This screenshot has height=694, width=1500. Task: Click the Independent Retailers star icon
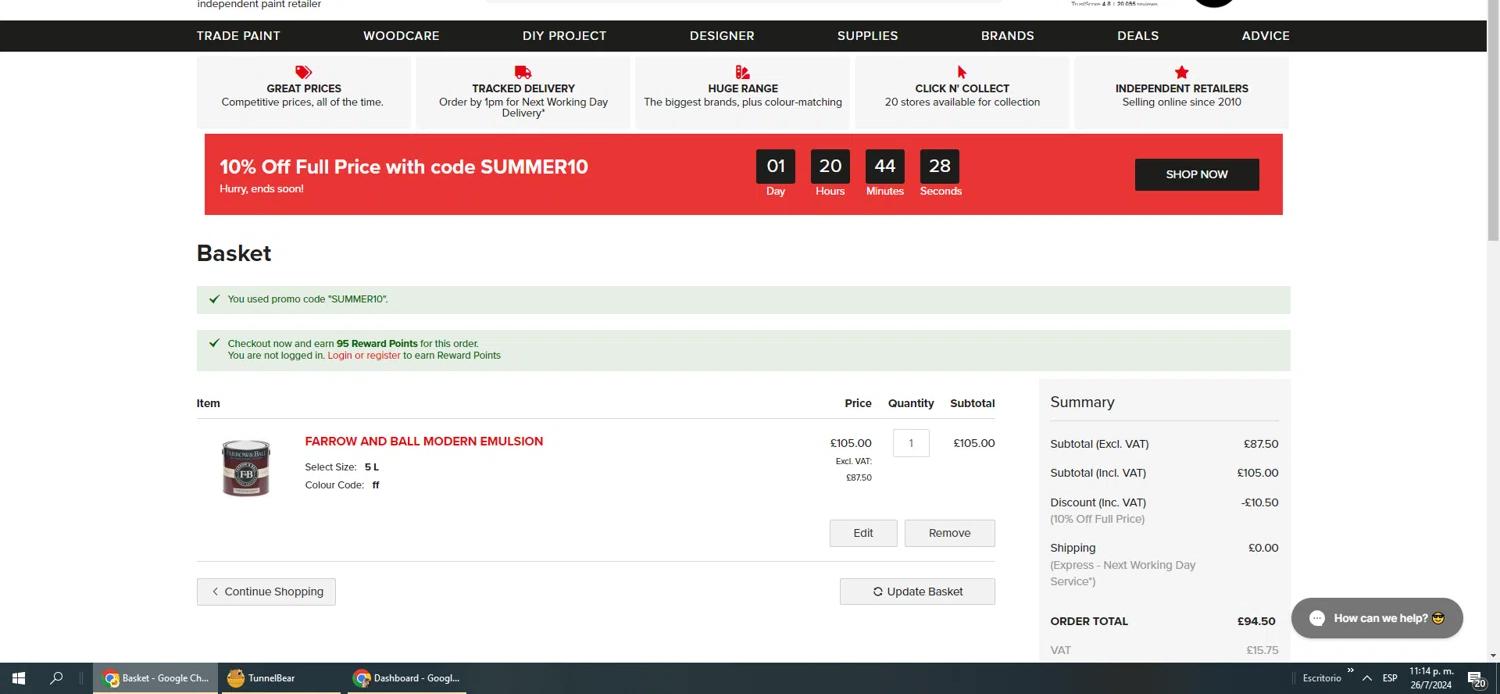(1182, 72)
